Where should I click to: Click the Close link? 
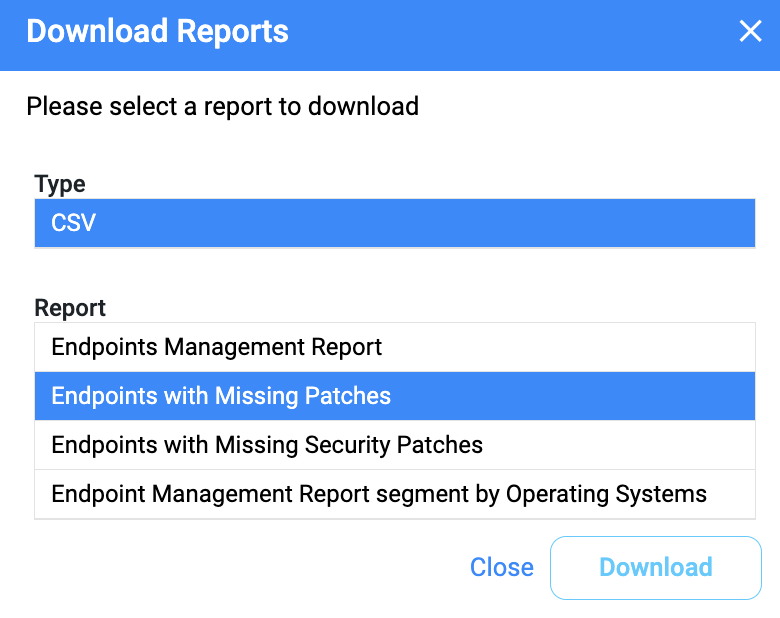(501, 567)
